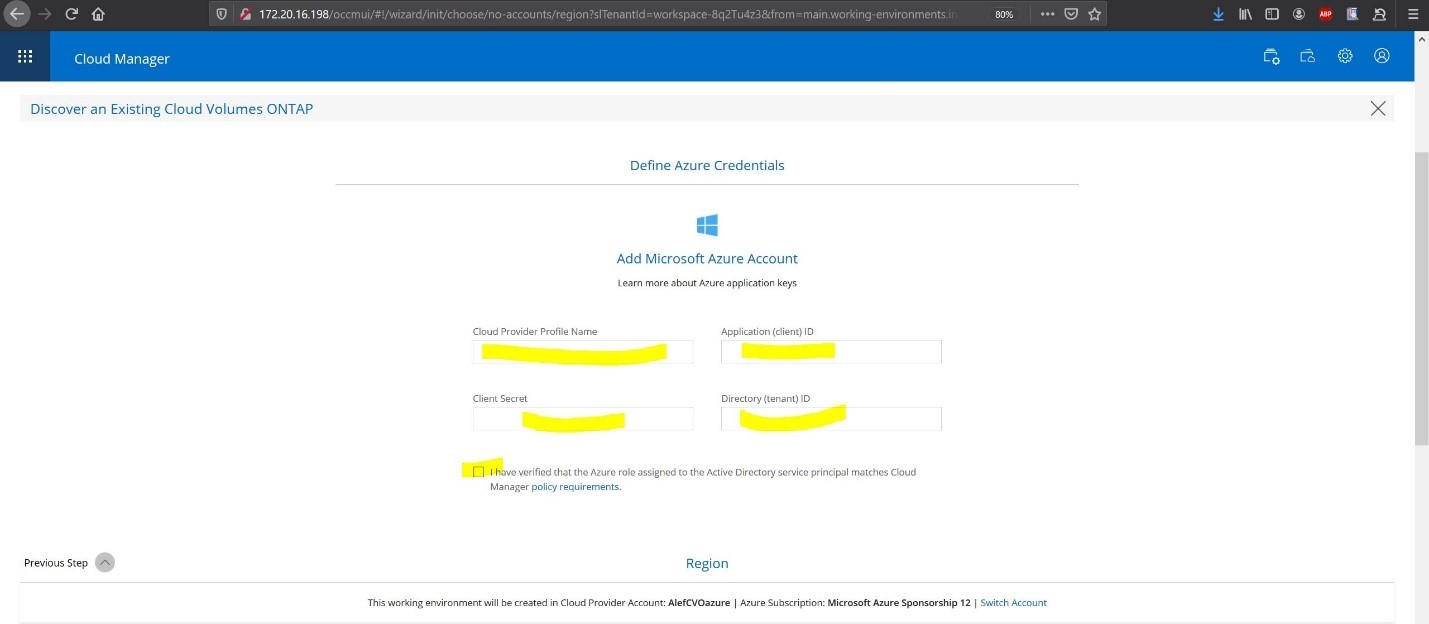Open the Firefox account menu

pos(1299,15)
